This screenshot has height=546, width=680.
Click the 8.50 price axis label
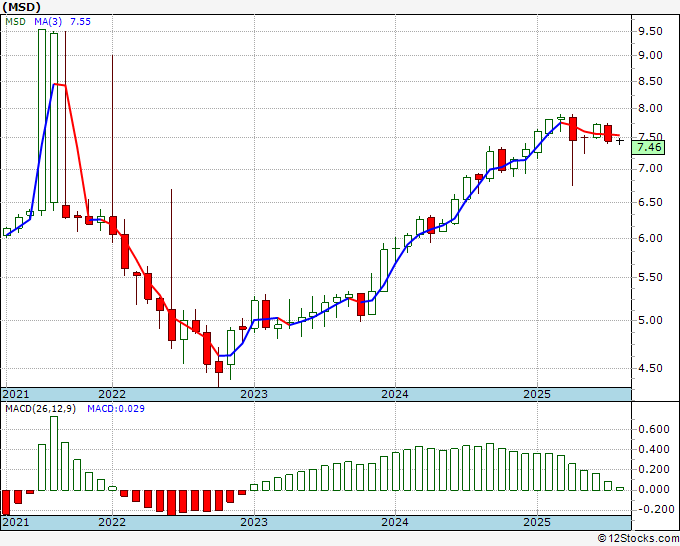(x=650, y=81)
